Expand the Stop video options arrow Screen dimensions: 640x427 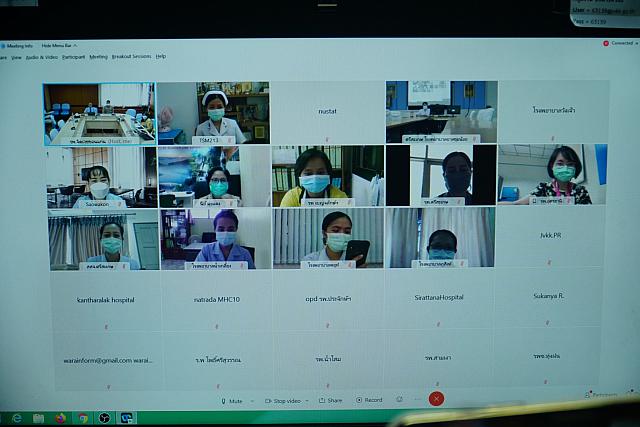point(305,401)
